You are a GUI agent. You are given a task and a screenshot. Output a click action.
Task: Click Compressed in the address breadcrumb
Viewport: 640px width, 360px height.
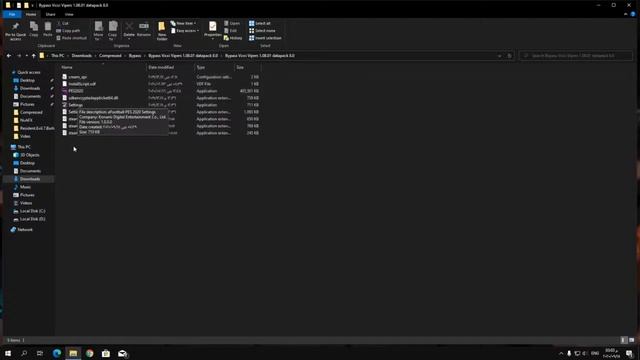coord(110,56)
